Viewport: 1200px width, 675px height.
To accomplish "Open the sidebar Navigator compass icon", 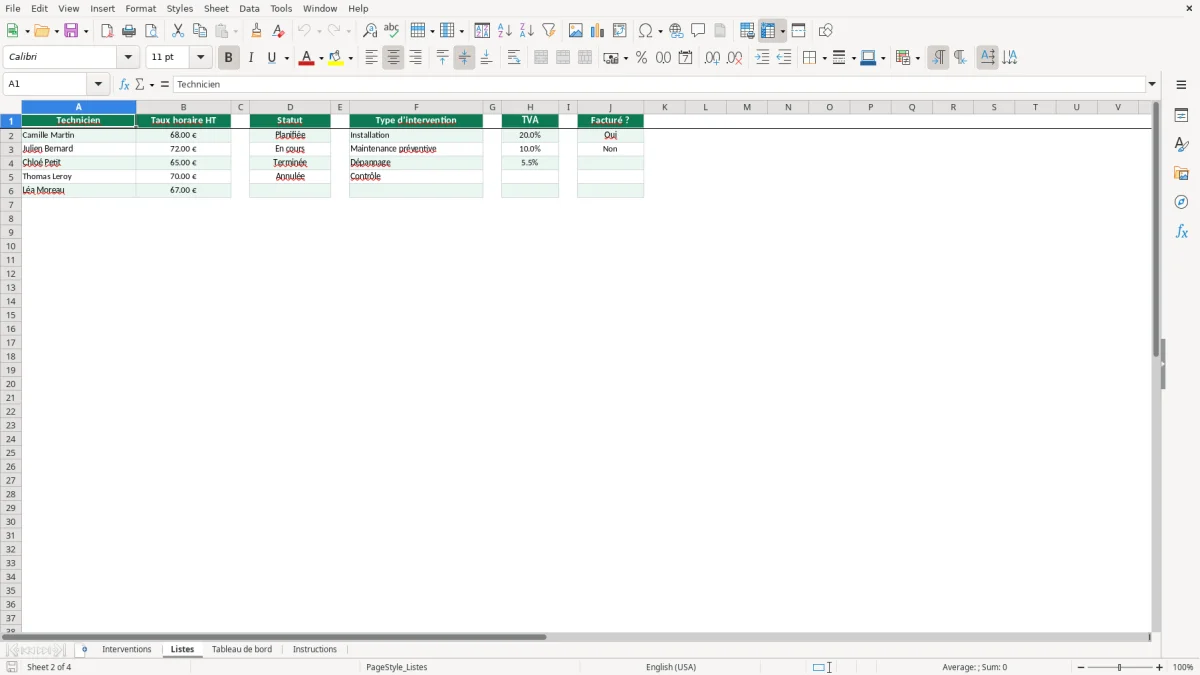I will [1181, 202].
